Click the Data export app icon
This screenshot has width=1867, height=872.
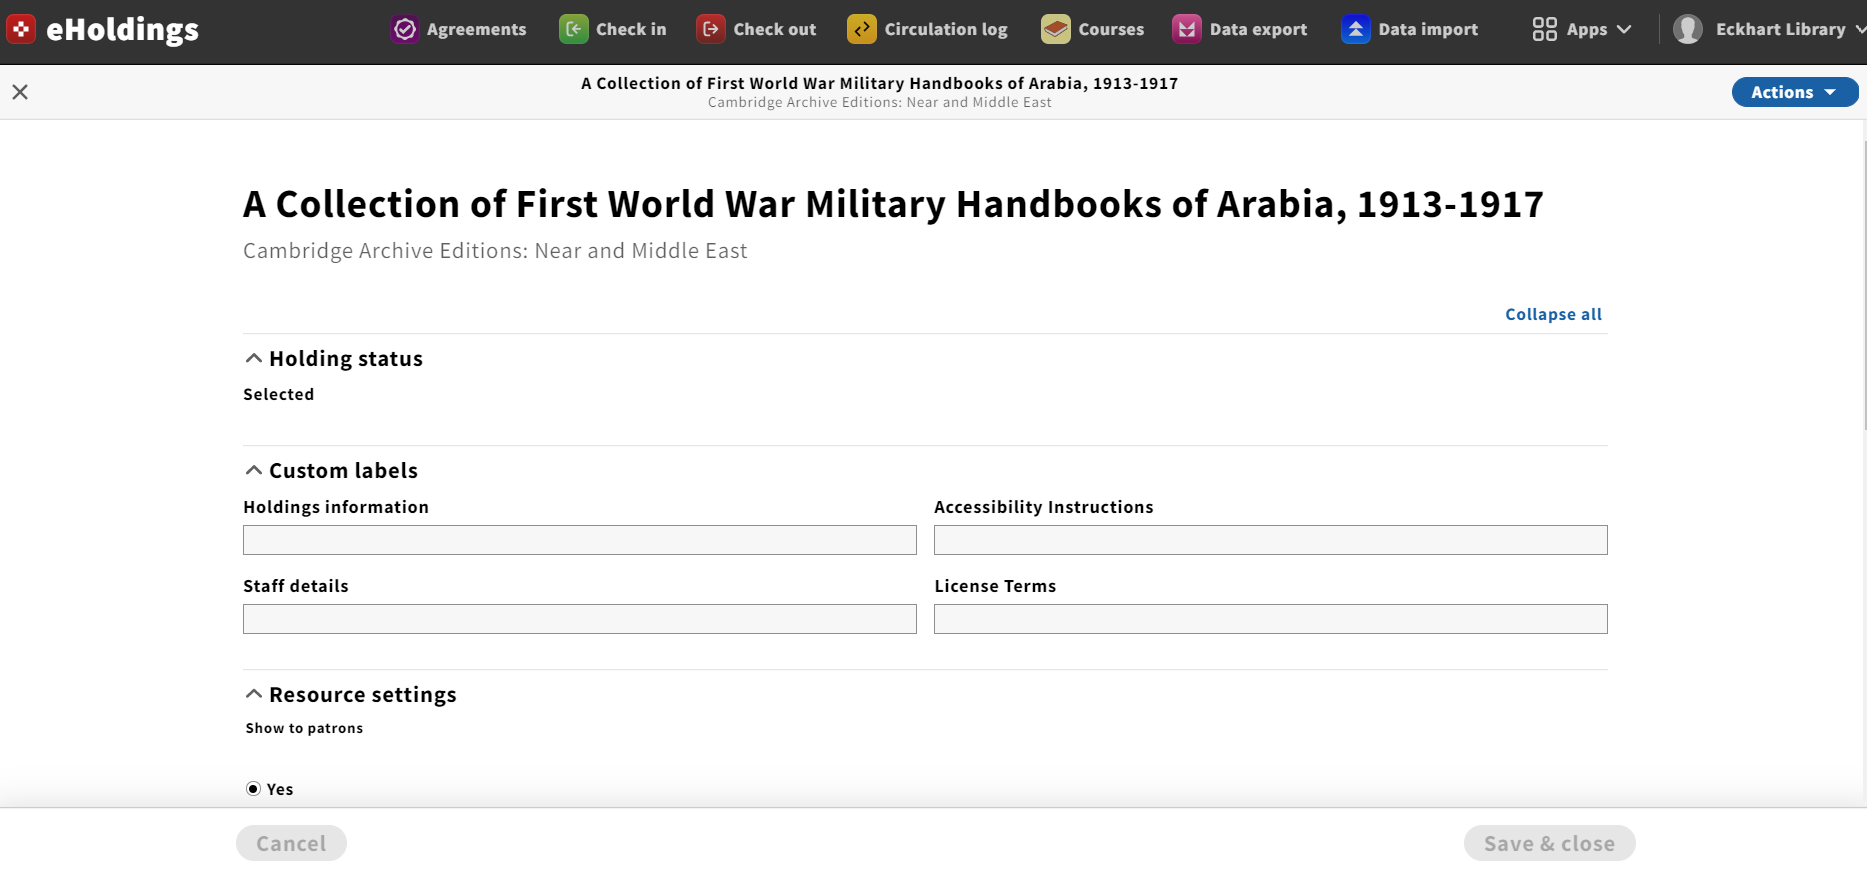1187,29
